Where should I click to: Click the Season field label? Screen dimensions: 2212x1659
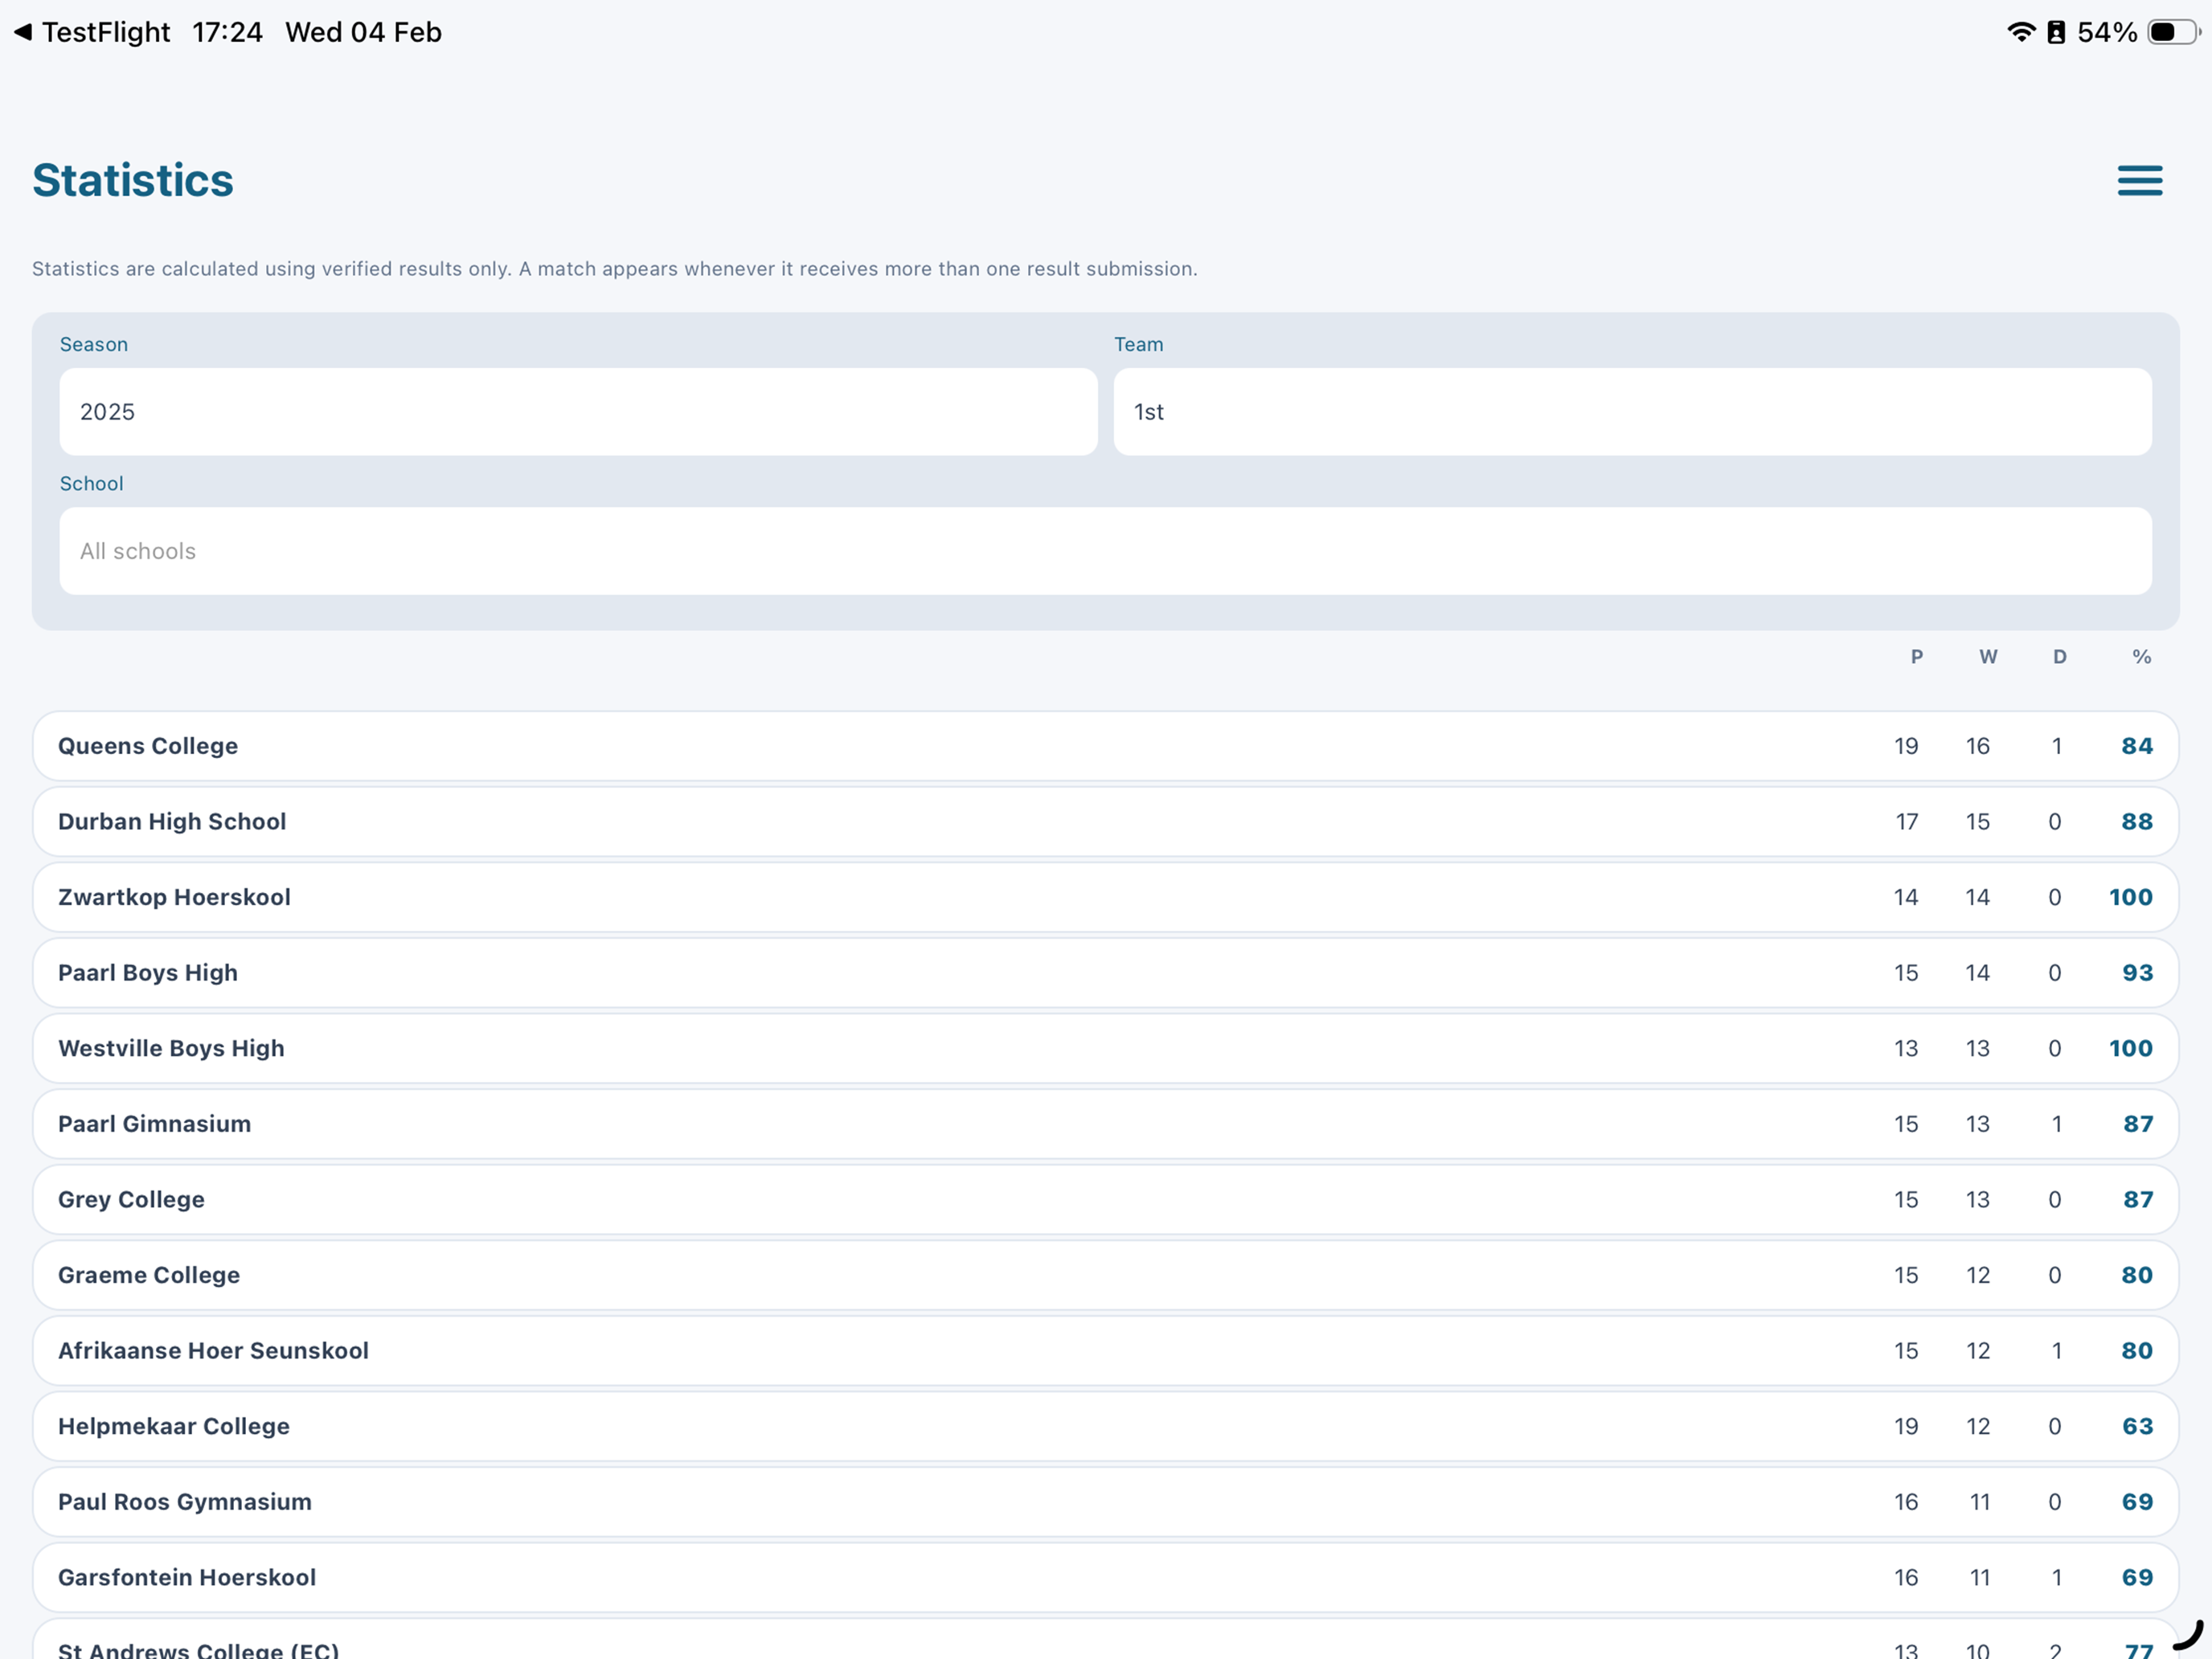point(94,344)
